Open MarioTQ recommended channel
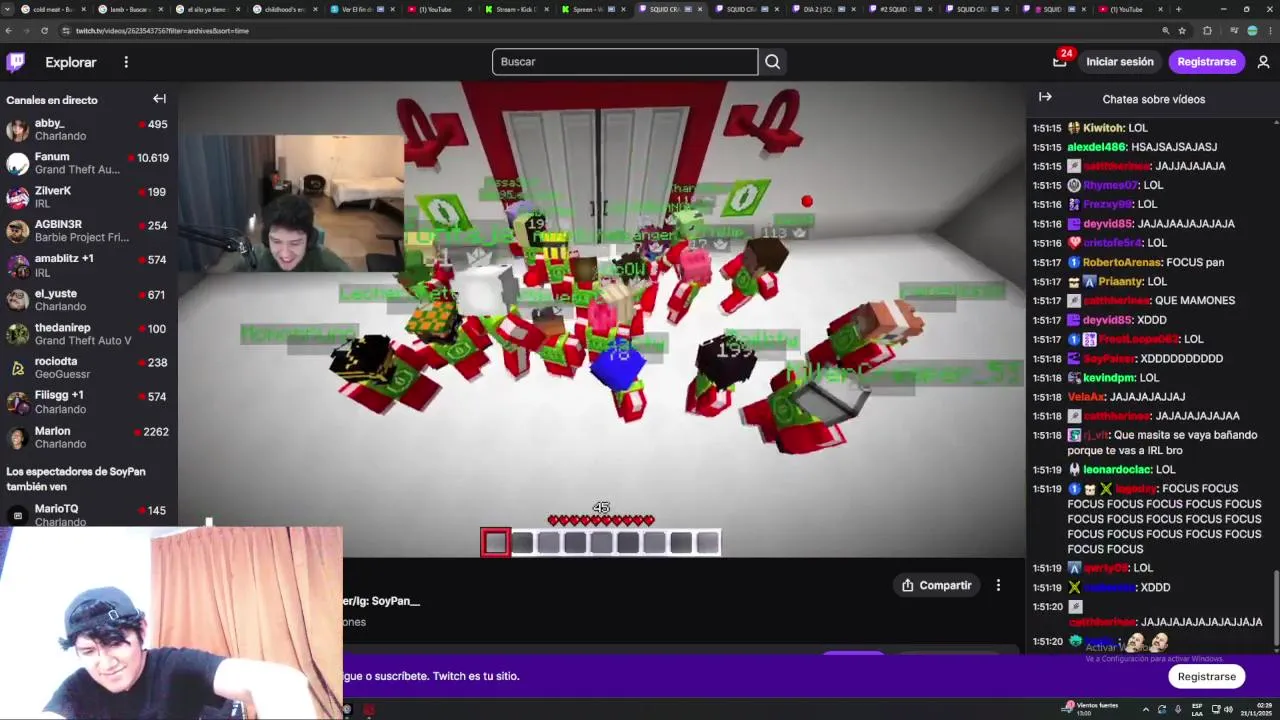Screen dimensions: 1280x720 [x=88, y=514]
